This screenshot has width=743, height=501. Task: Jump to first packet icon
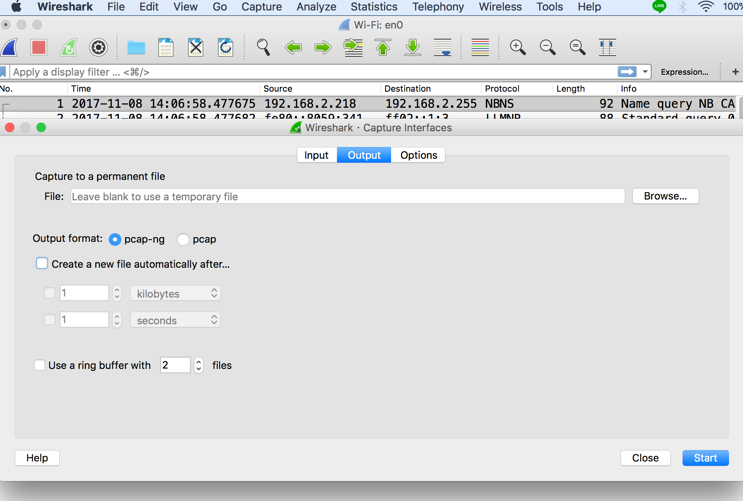[383, 47]
